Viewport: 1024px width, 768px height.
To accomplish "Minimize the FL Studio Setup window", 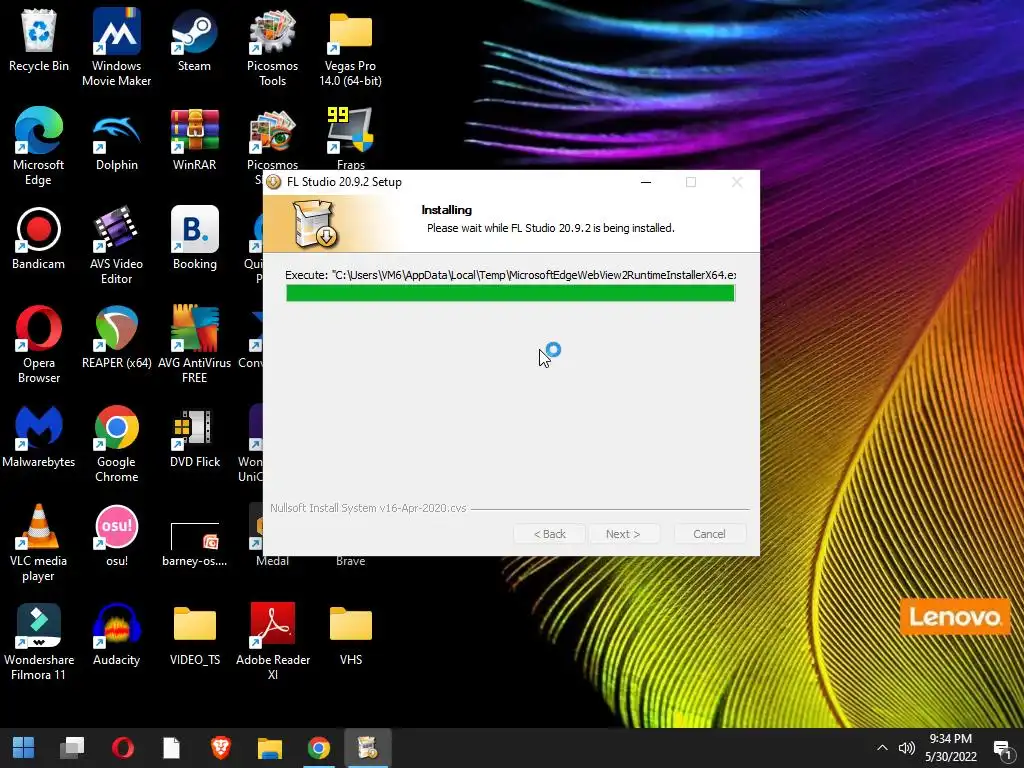I will click(646, 182).
